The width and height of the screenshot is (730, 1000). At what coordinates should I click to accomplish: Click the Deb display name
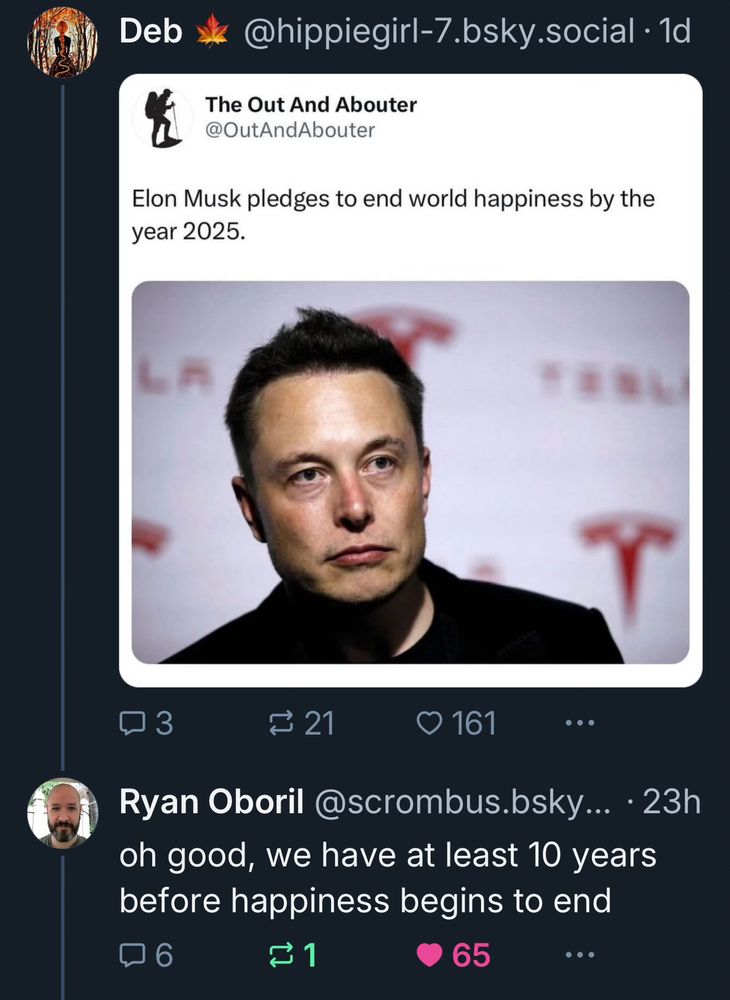tap(150, 32)
